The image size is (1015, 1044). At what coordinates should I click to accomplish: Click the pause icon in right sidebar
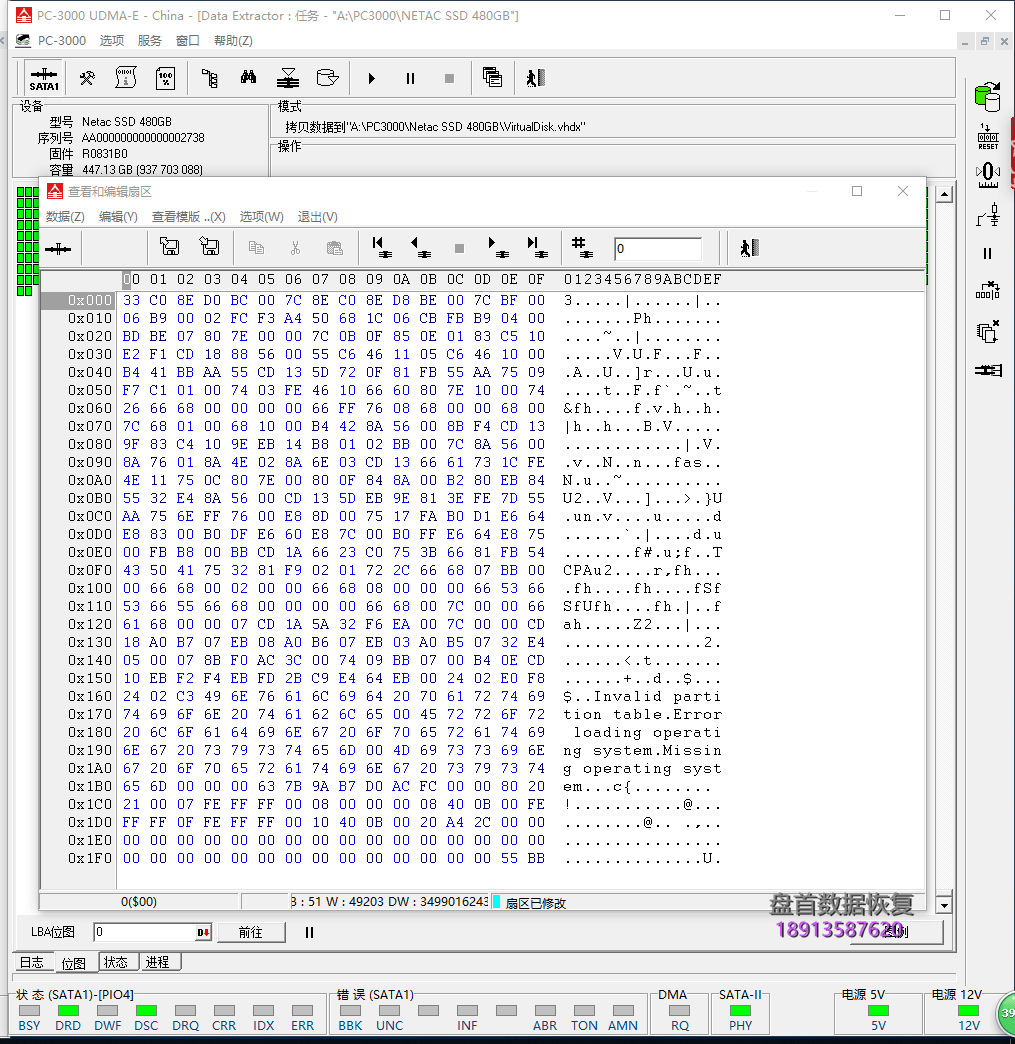point(987,254)
